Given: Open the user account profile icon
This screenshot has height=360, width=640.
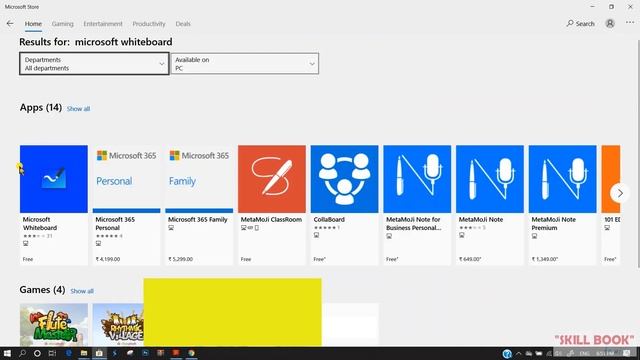Looking at the screenshot, I should [610, 24].
